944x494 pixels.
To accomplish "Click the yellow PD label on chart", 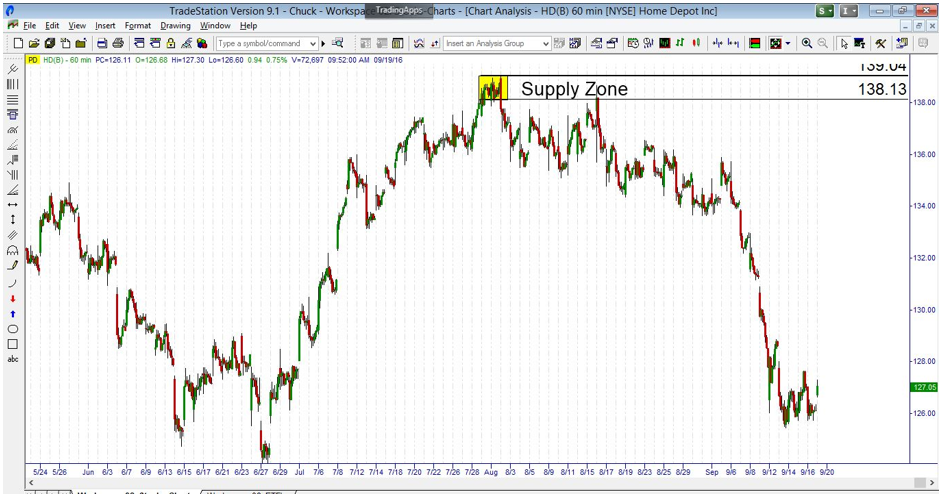I will coord(33,60).
